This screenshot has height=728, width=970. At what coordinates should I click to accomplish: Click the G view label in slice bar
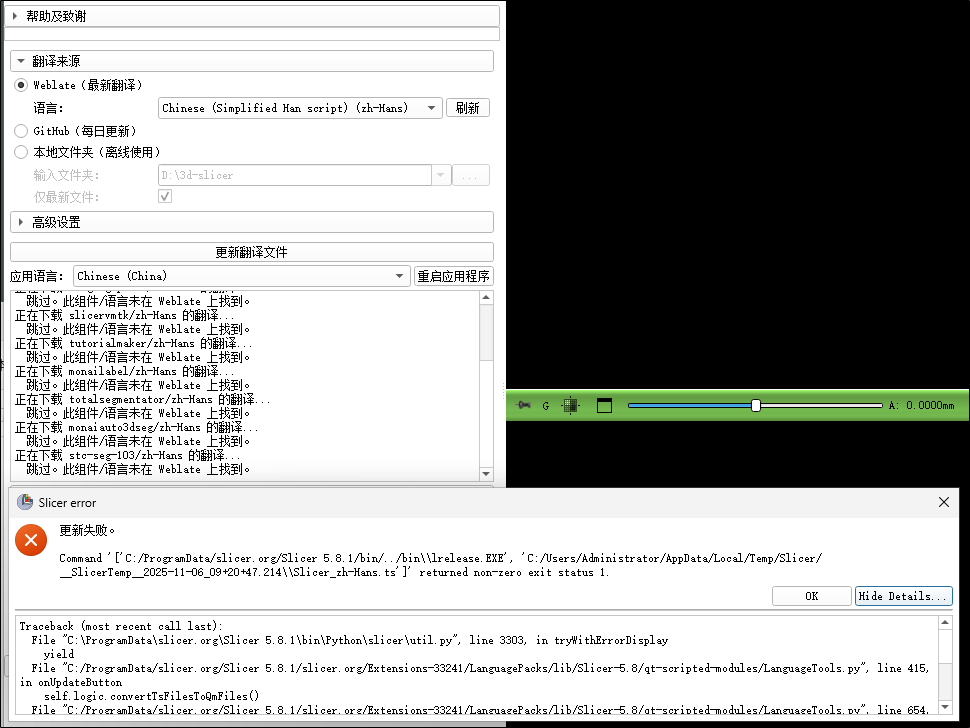point(546,405)
